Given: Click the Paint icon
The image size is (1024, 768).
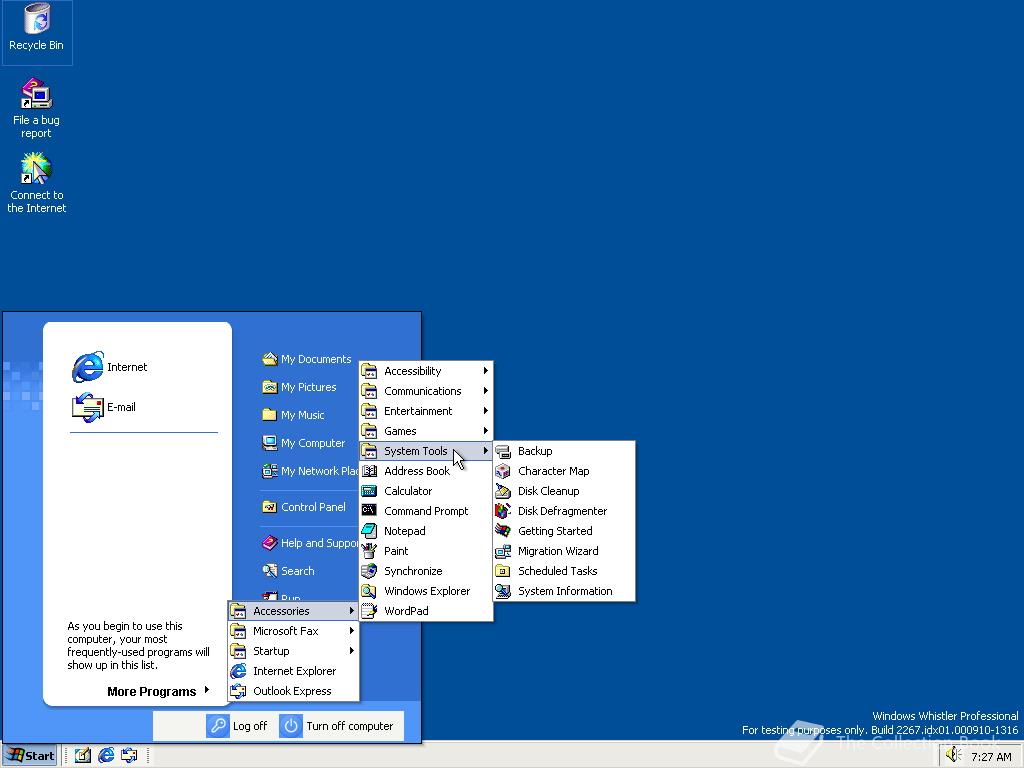Looking at the screenshot, I should coord(369,551).
